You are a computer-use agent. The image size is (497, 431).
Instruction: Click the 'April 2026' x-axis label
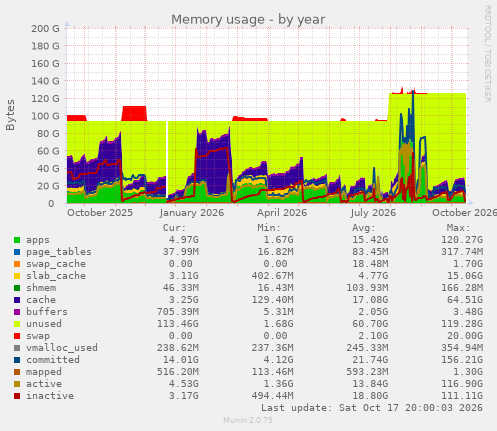[x=282, y=213]
